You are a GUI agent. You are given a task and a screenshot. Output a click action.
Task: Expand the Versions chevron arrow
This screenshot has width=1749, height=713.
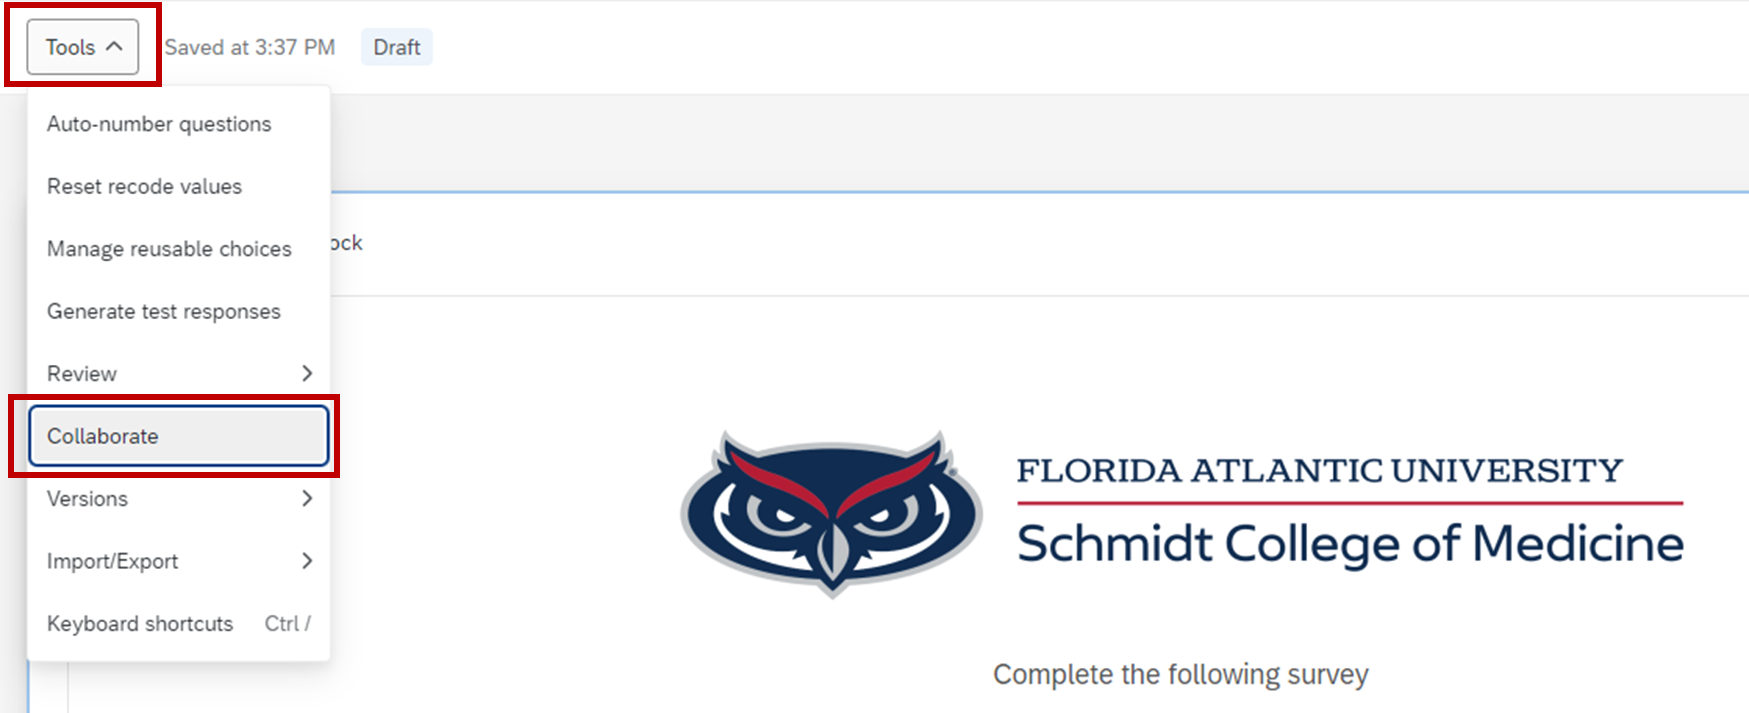307,498
